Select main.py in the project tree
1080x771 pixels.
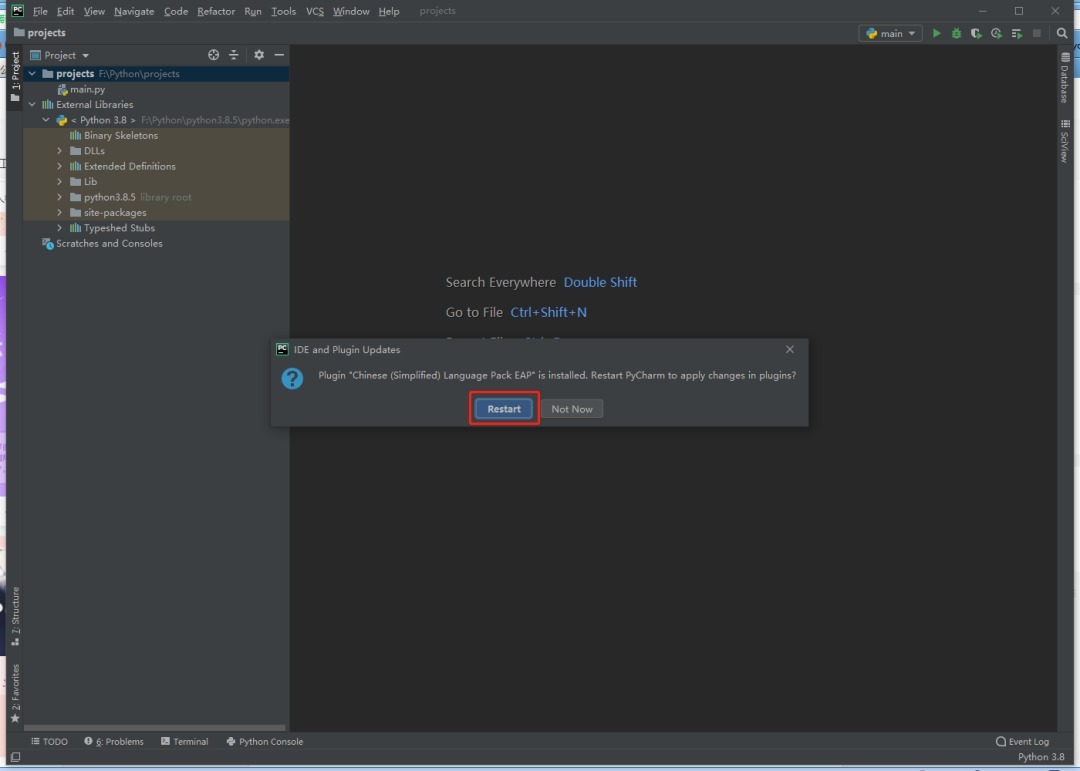pos(87,88)
